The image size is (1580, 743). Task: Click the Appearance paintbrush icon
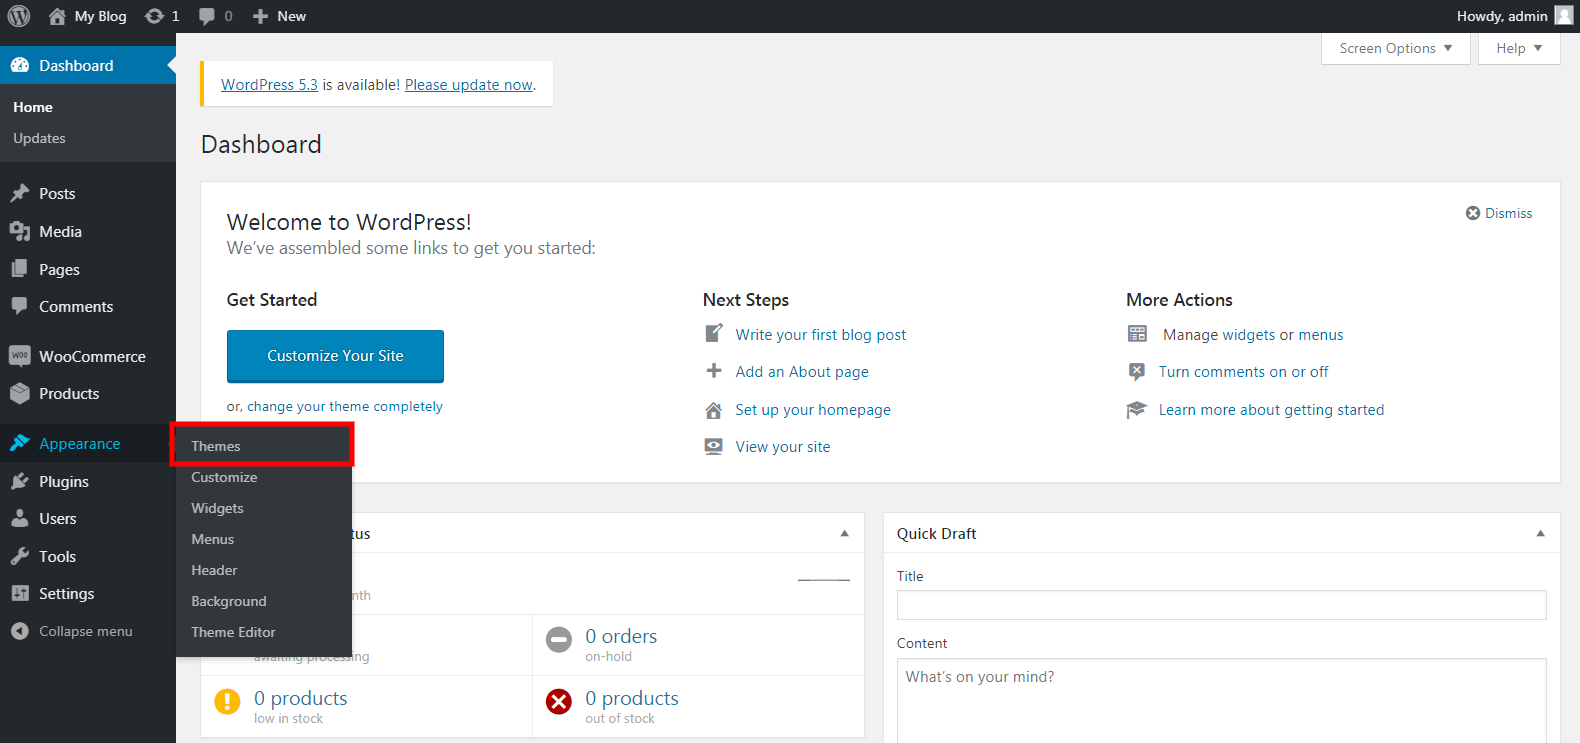pos(20,443)
